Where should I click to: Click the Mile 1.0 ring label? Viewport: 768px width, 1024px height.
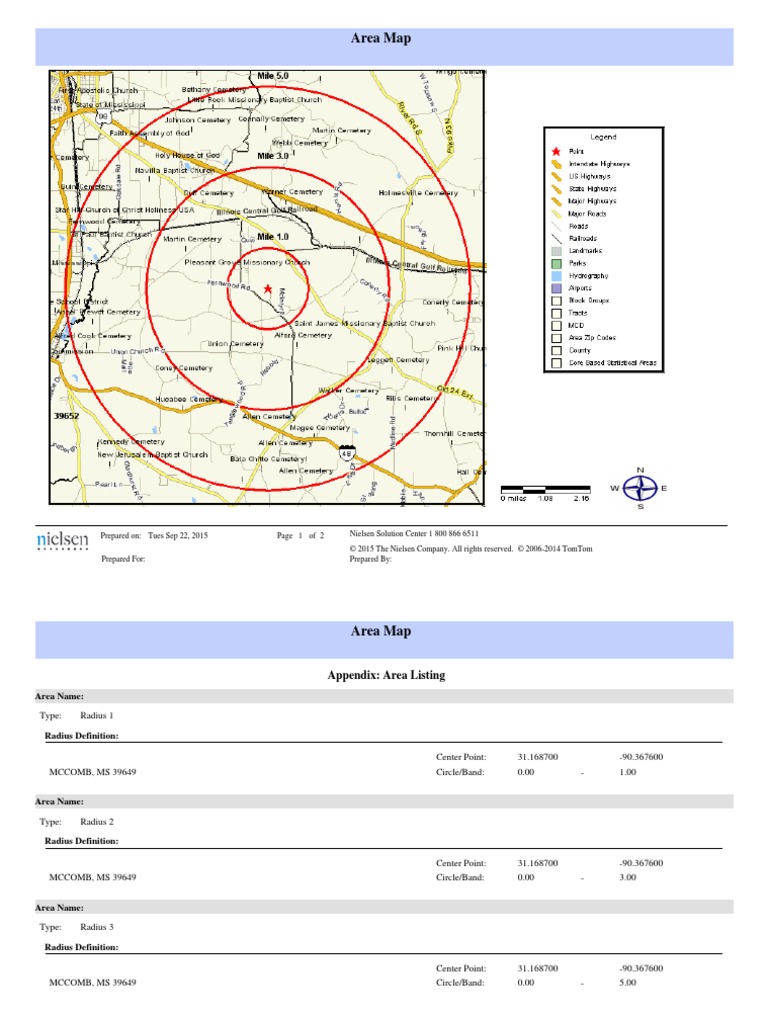pyautogui.click(x=272, y=237)
